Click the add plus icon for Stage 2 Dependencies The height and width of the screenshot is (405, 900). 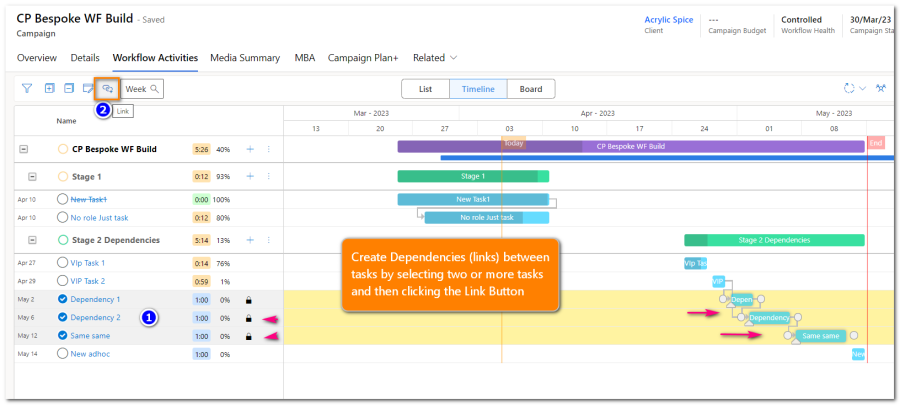tap(250, 240)
